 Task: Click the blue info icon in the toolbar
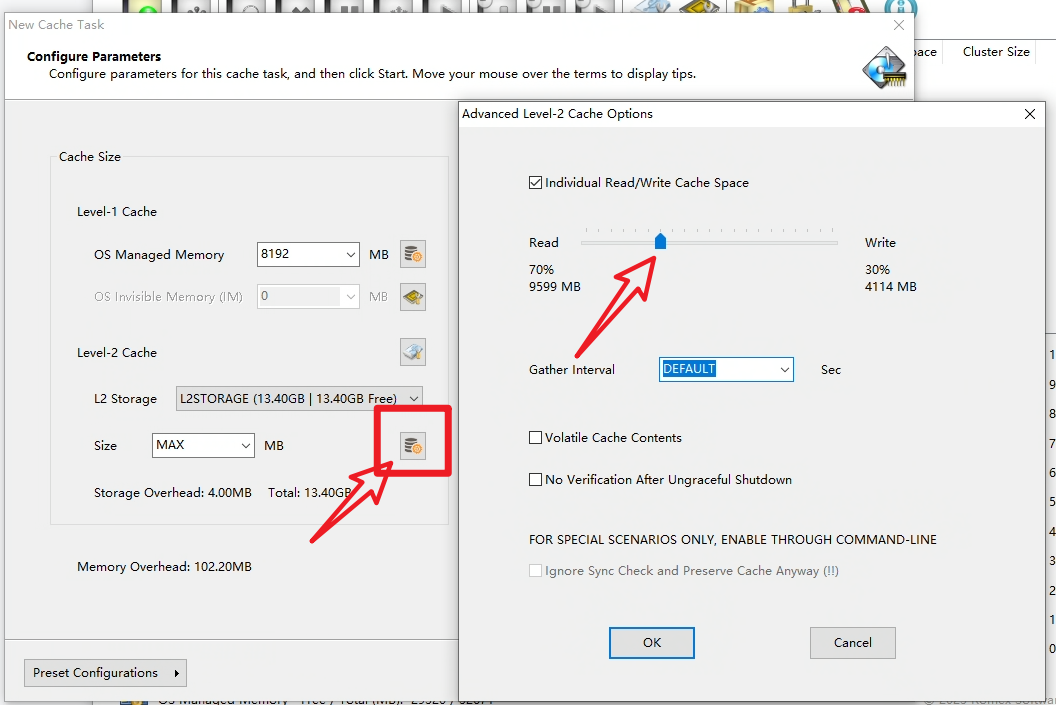(900, 9)
